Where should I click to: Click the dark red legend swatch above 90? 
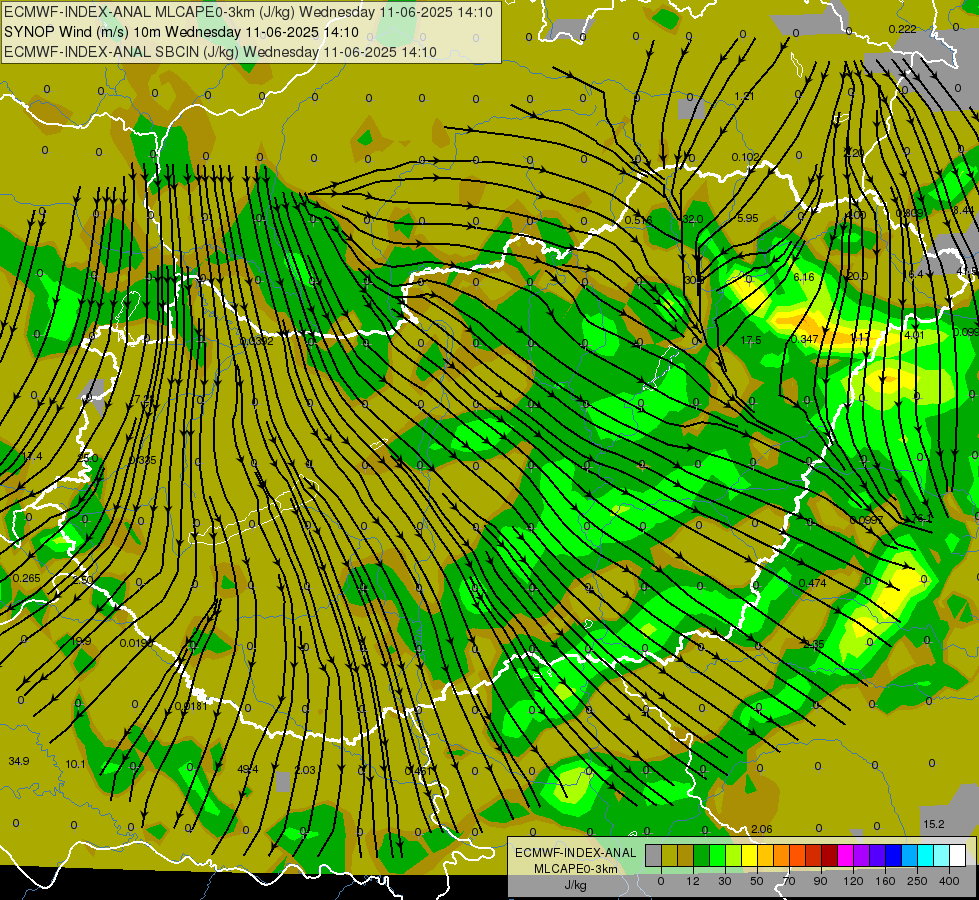(830, 855)
